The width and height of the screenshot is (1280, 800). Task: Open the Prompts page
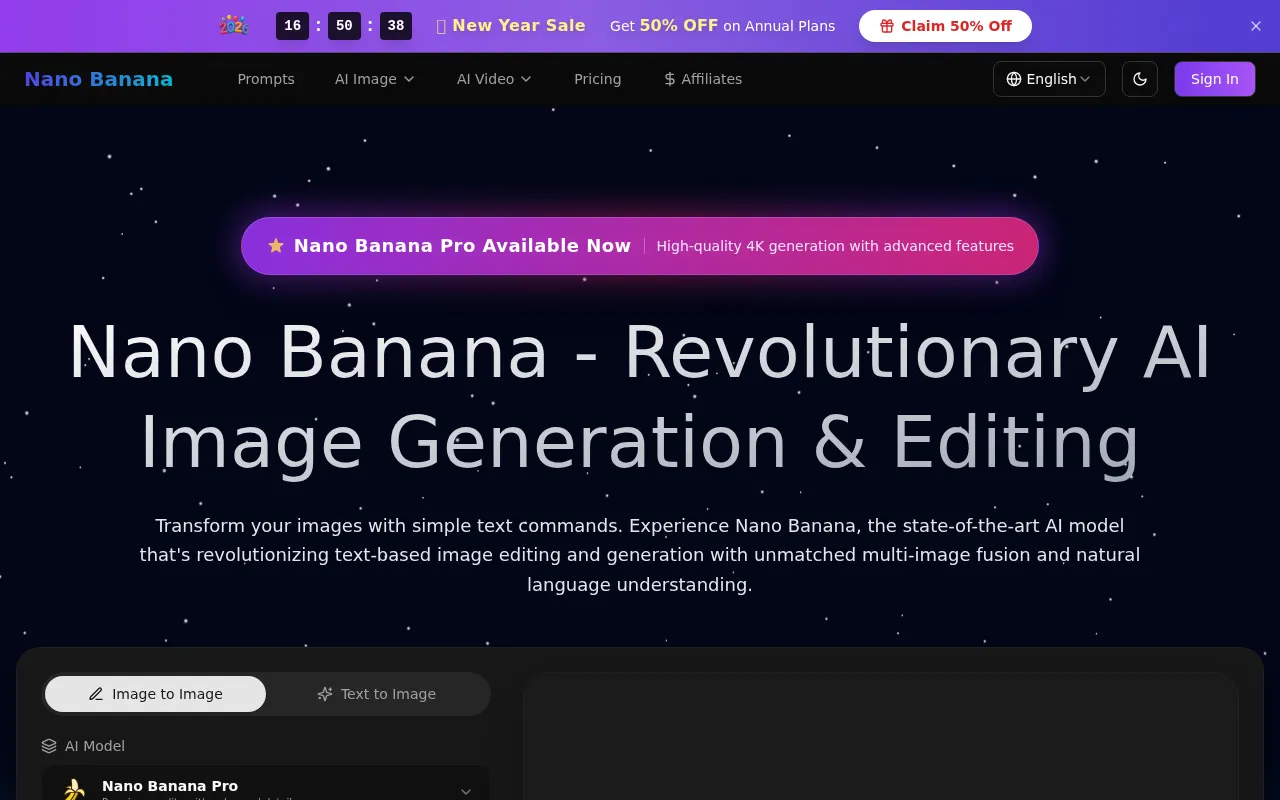point(266,79)
